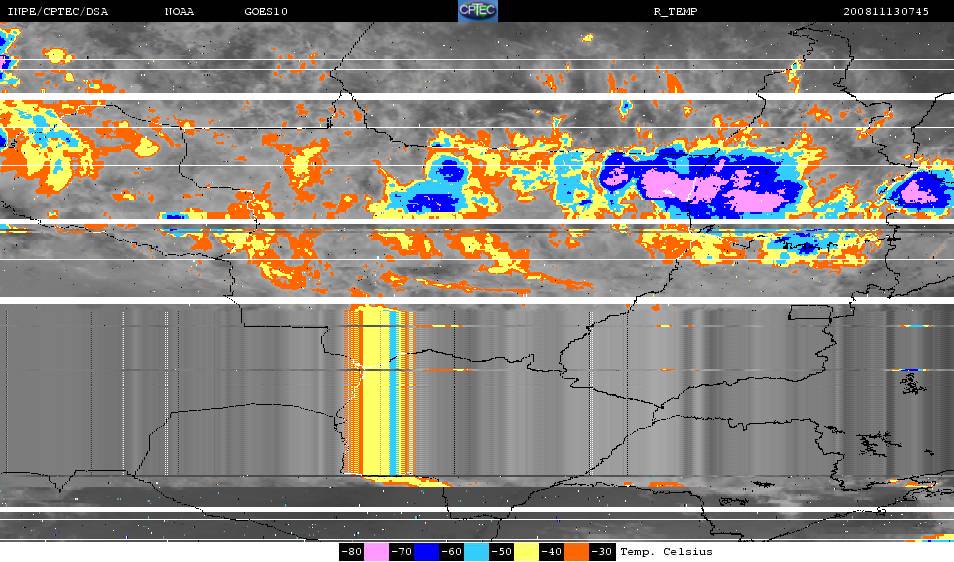
Task: Click the pink legend swatch right of -80
Action: click(377, 552)
